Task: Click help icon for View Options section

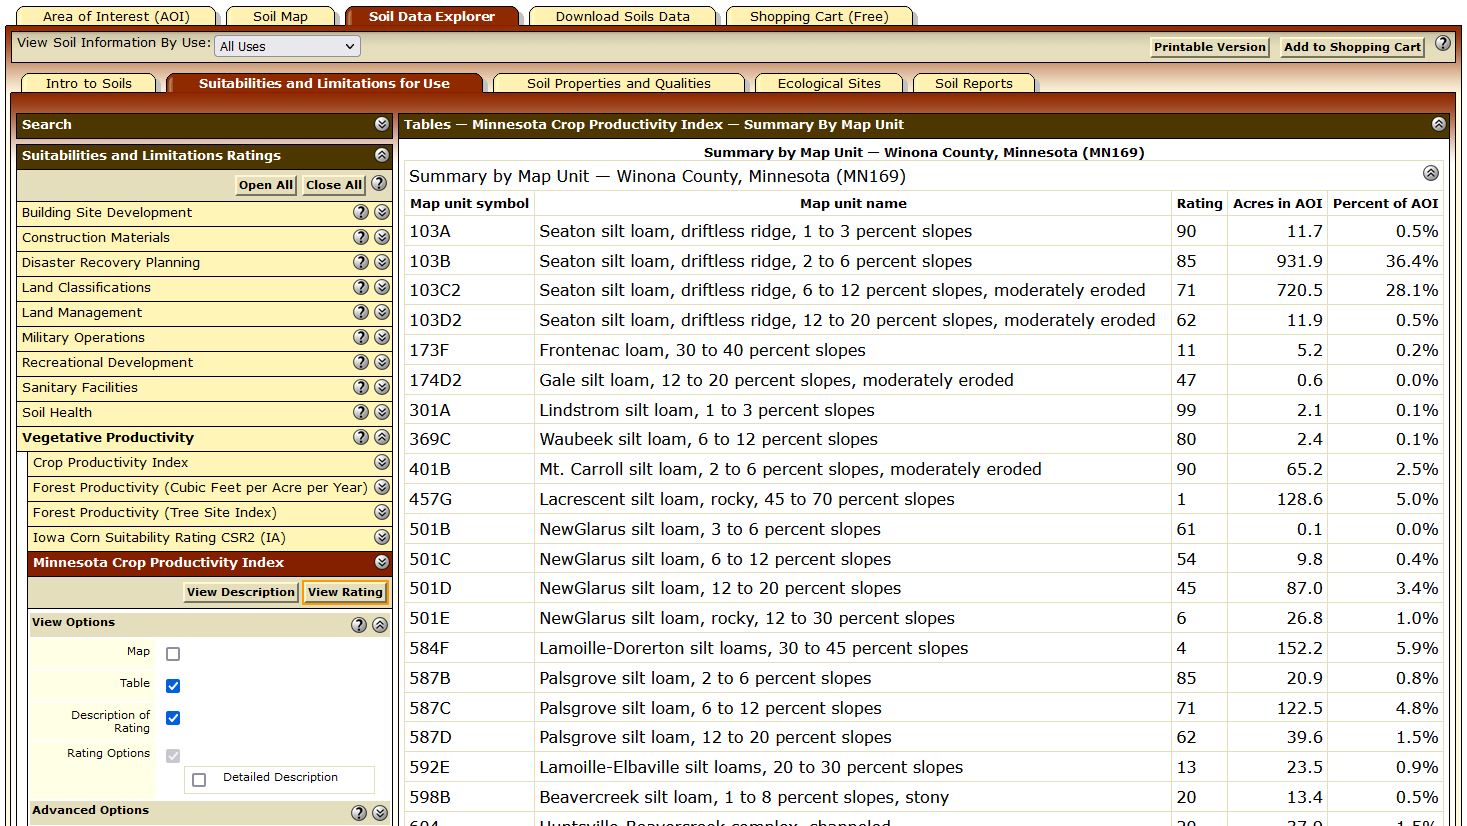Action: (359, 624)
